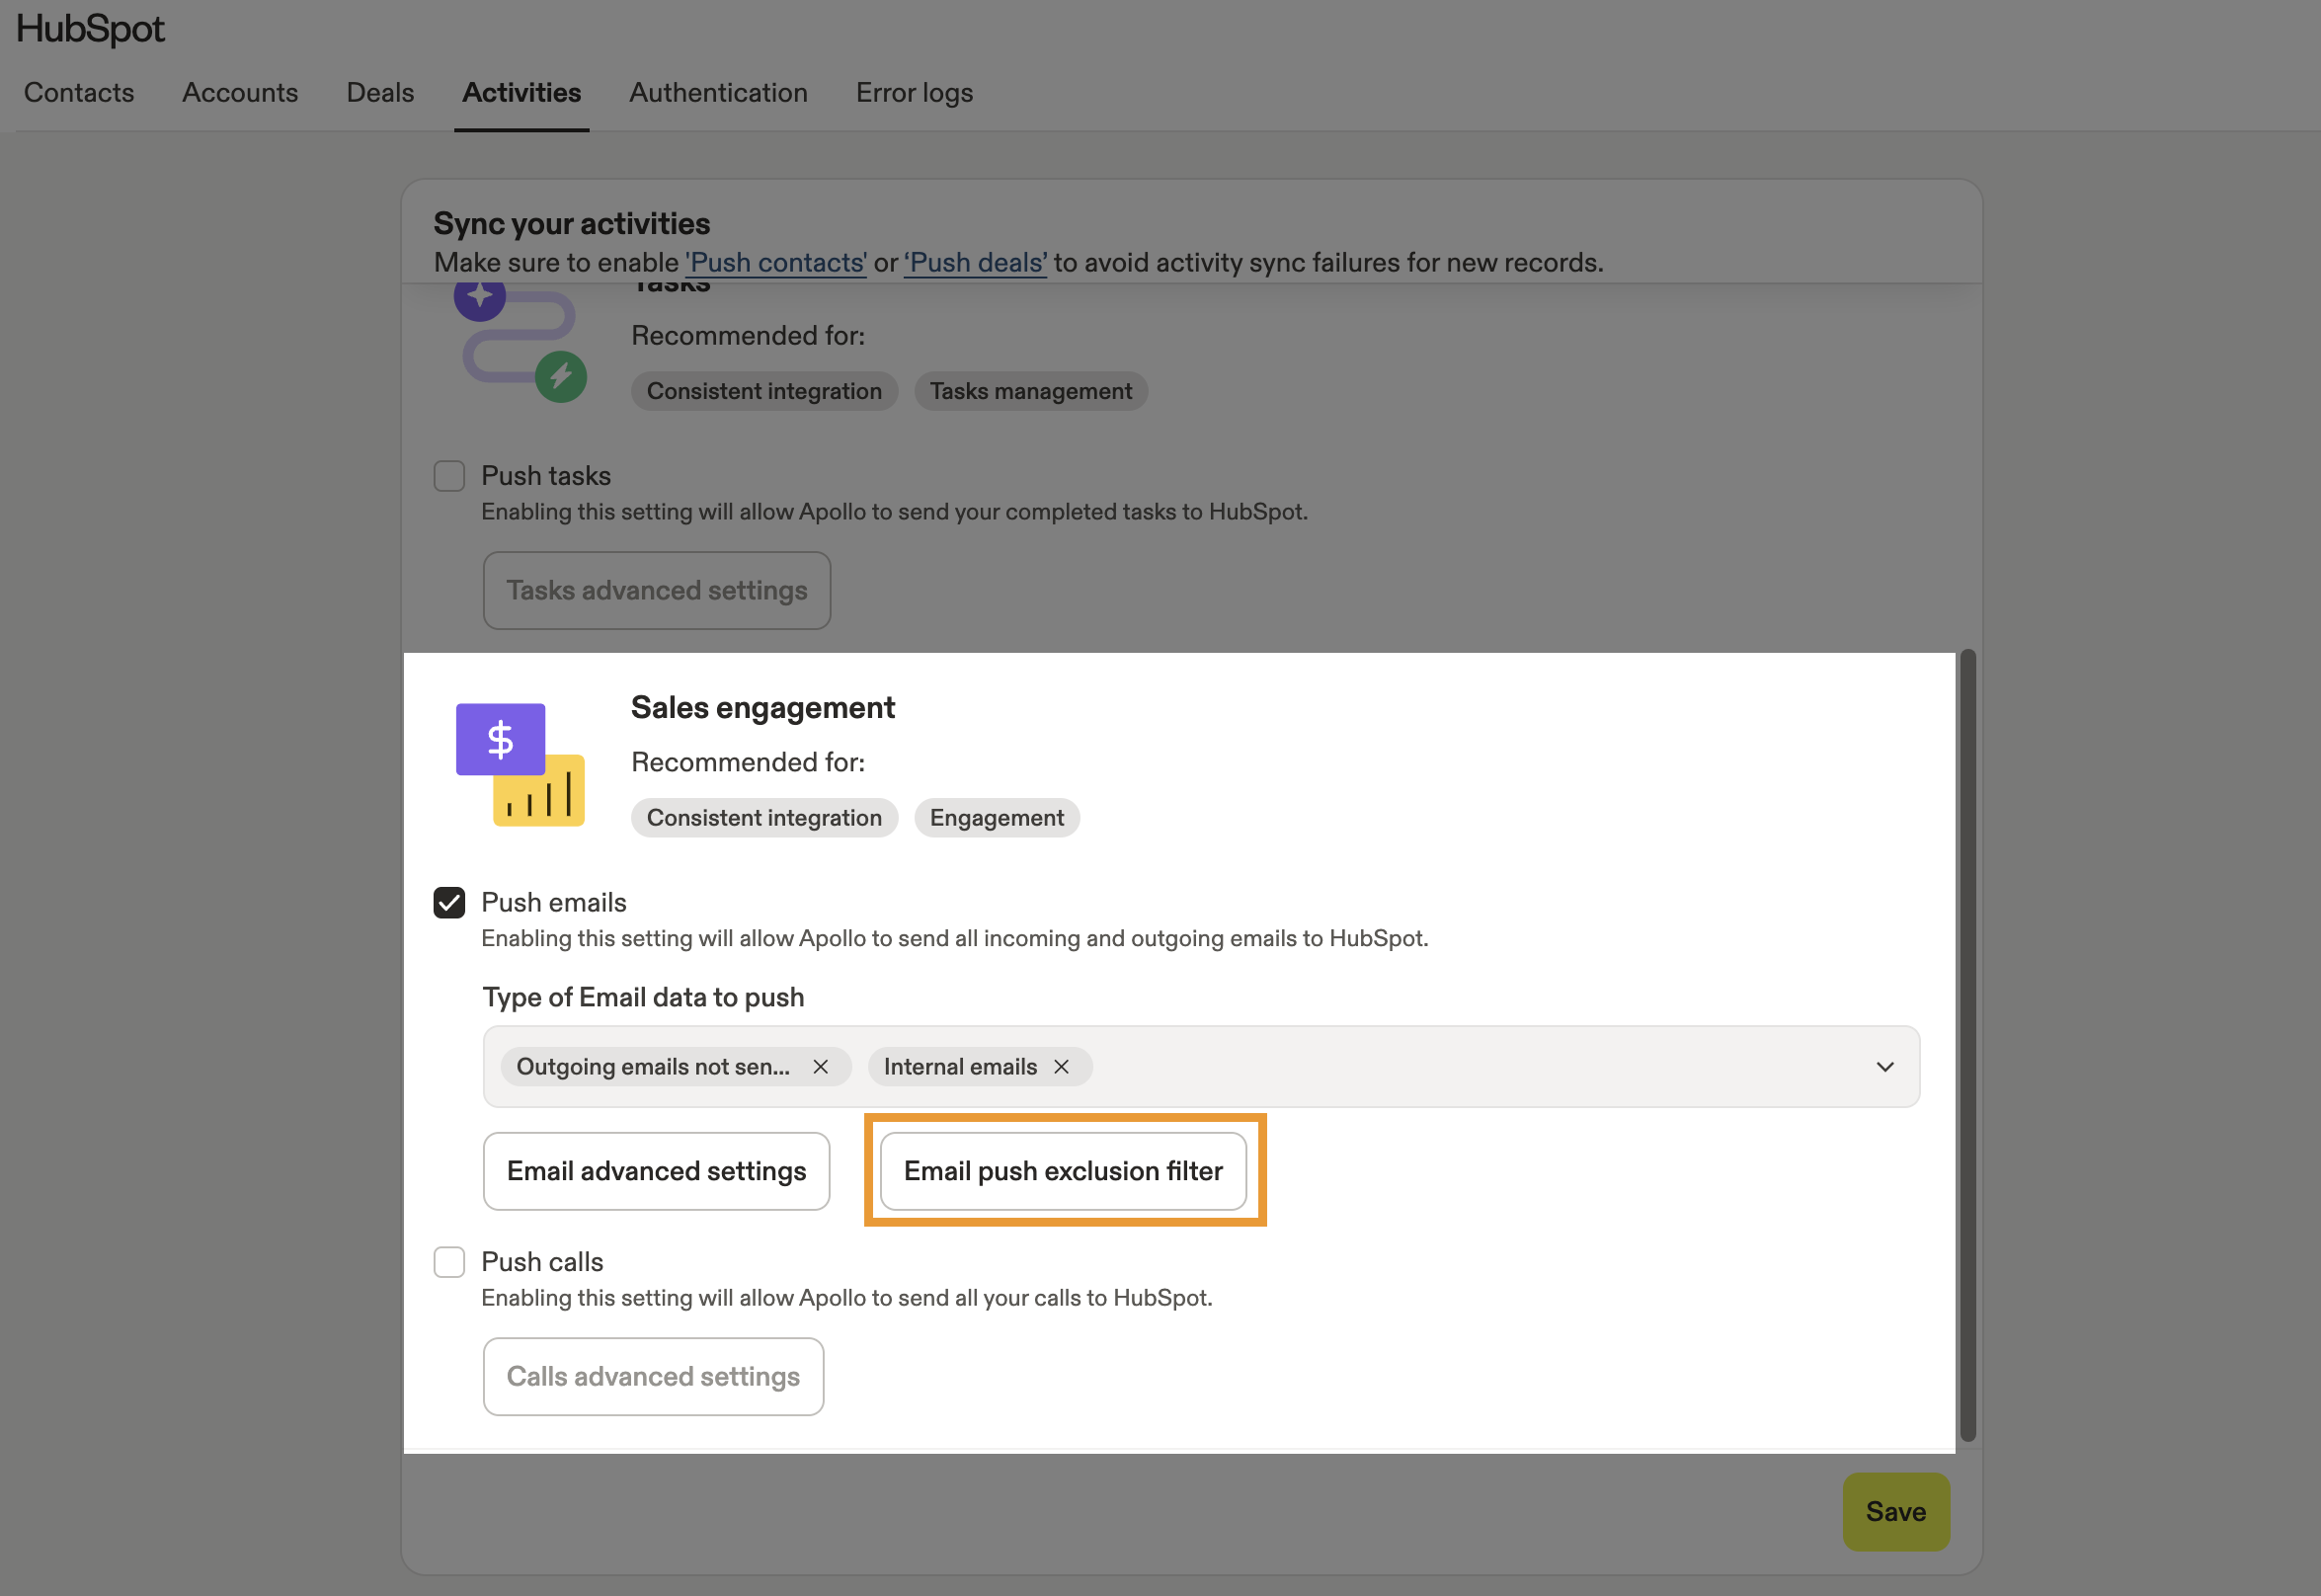Switch to the Accounts tab

(x=240, y=92)
